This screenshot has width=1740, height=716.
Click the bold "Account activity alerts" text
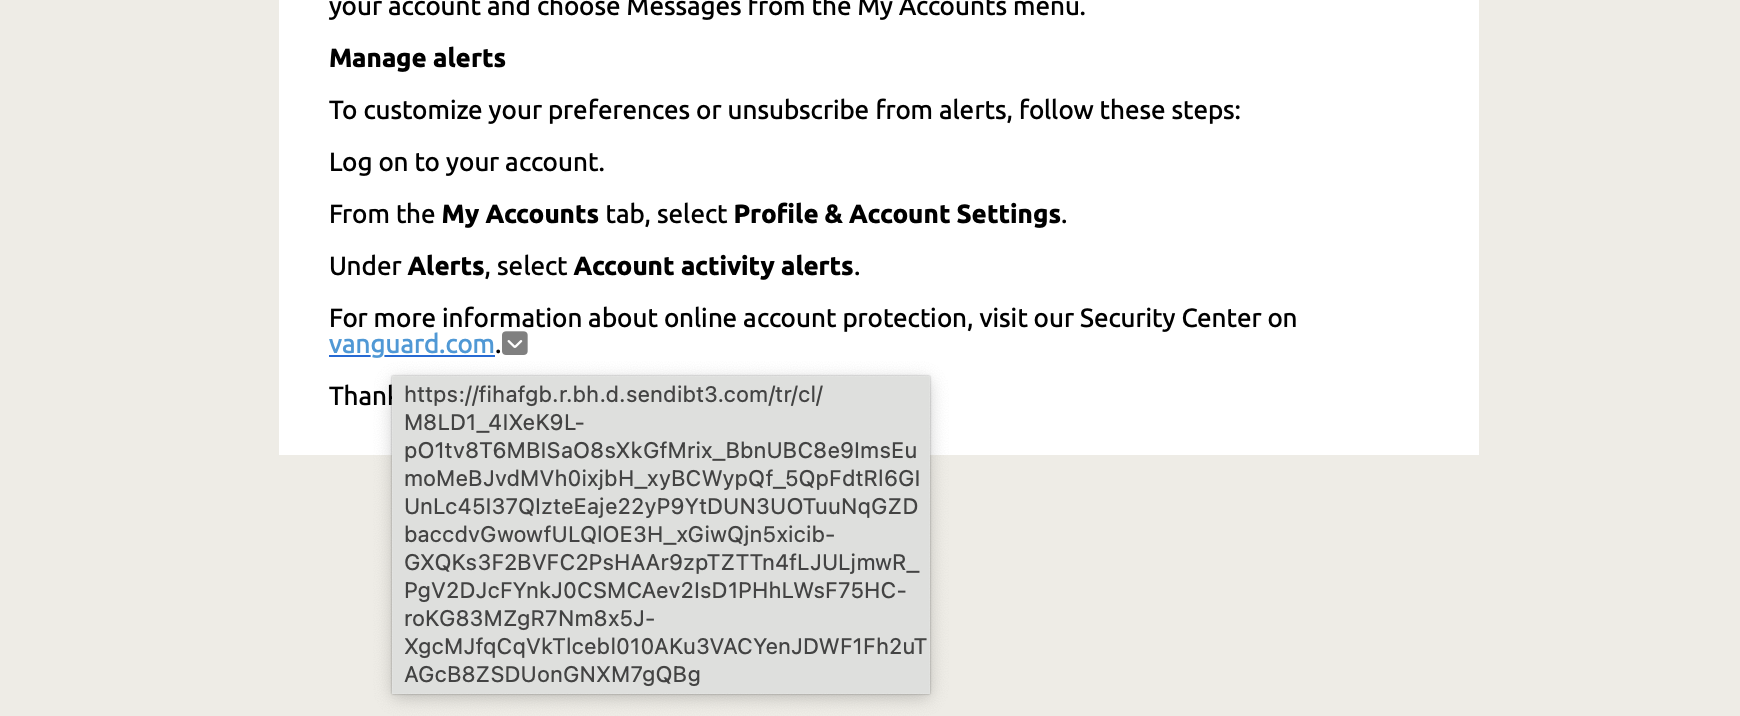coord(713,266)
